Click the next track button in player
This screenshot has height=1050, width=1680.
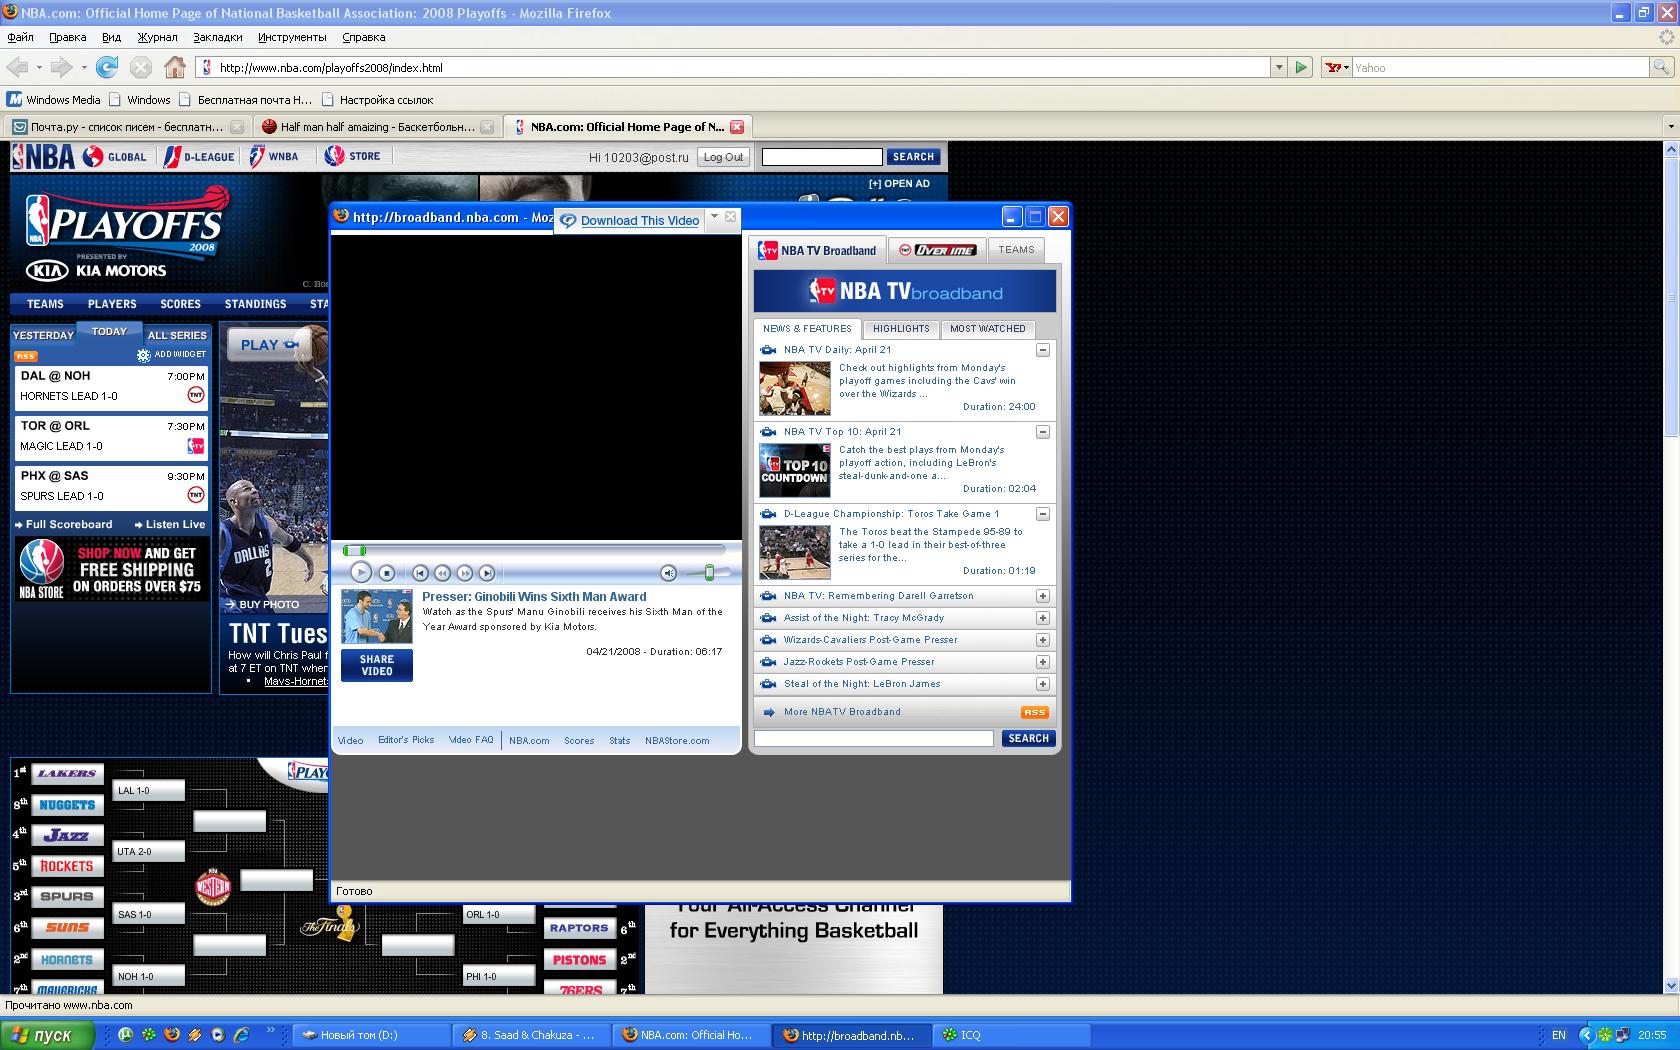486,573
